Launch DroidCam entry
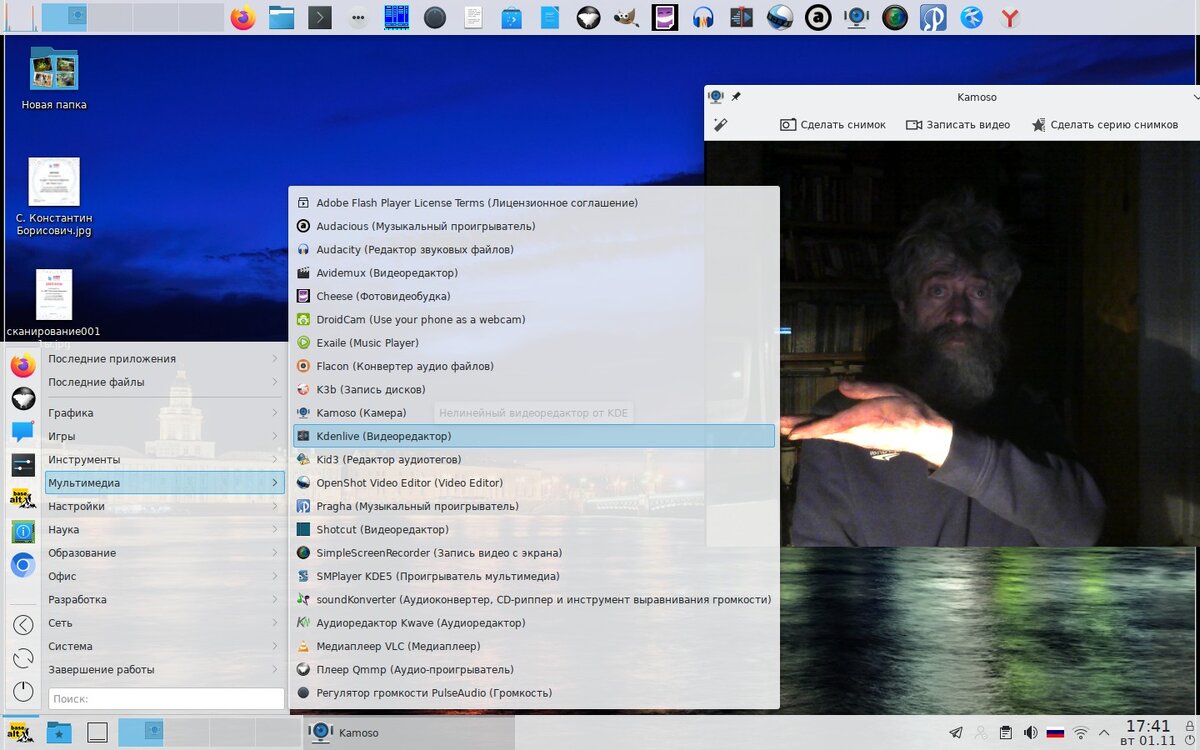Viewport: 1200px width, 750px height. (534, 319)
